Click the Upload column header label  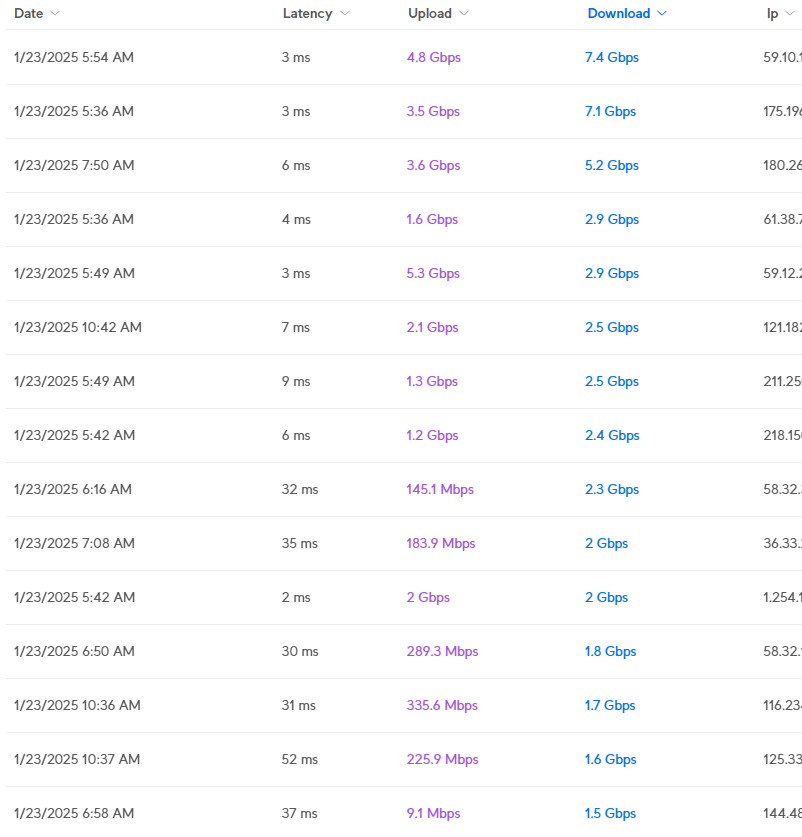429,14
